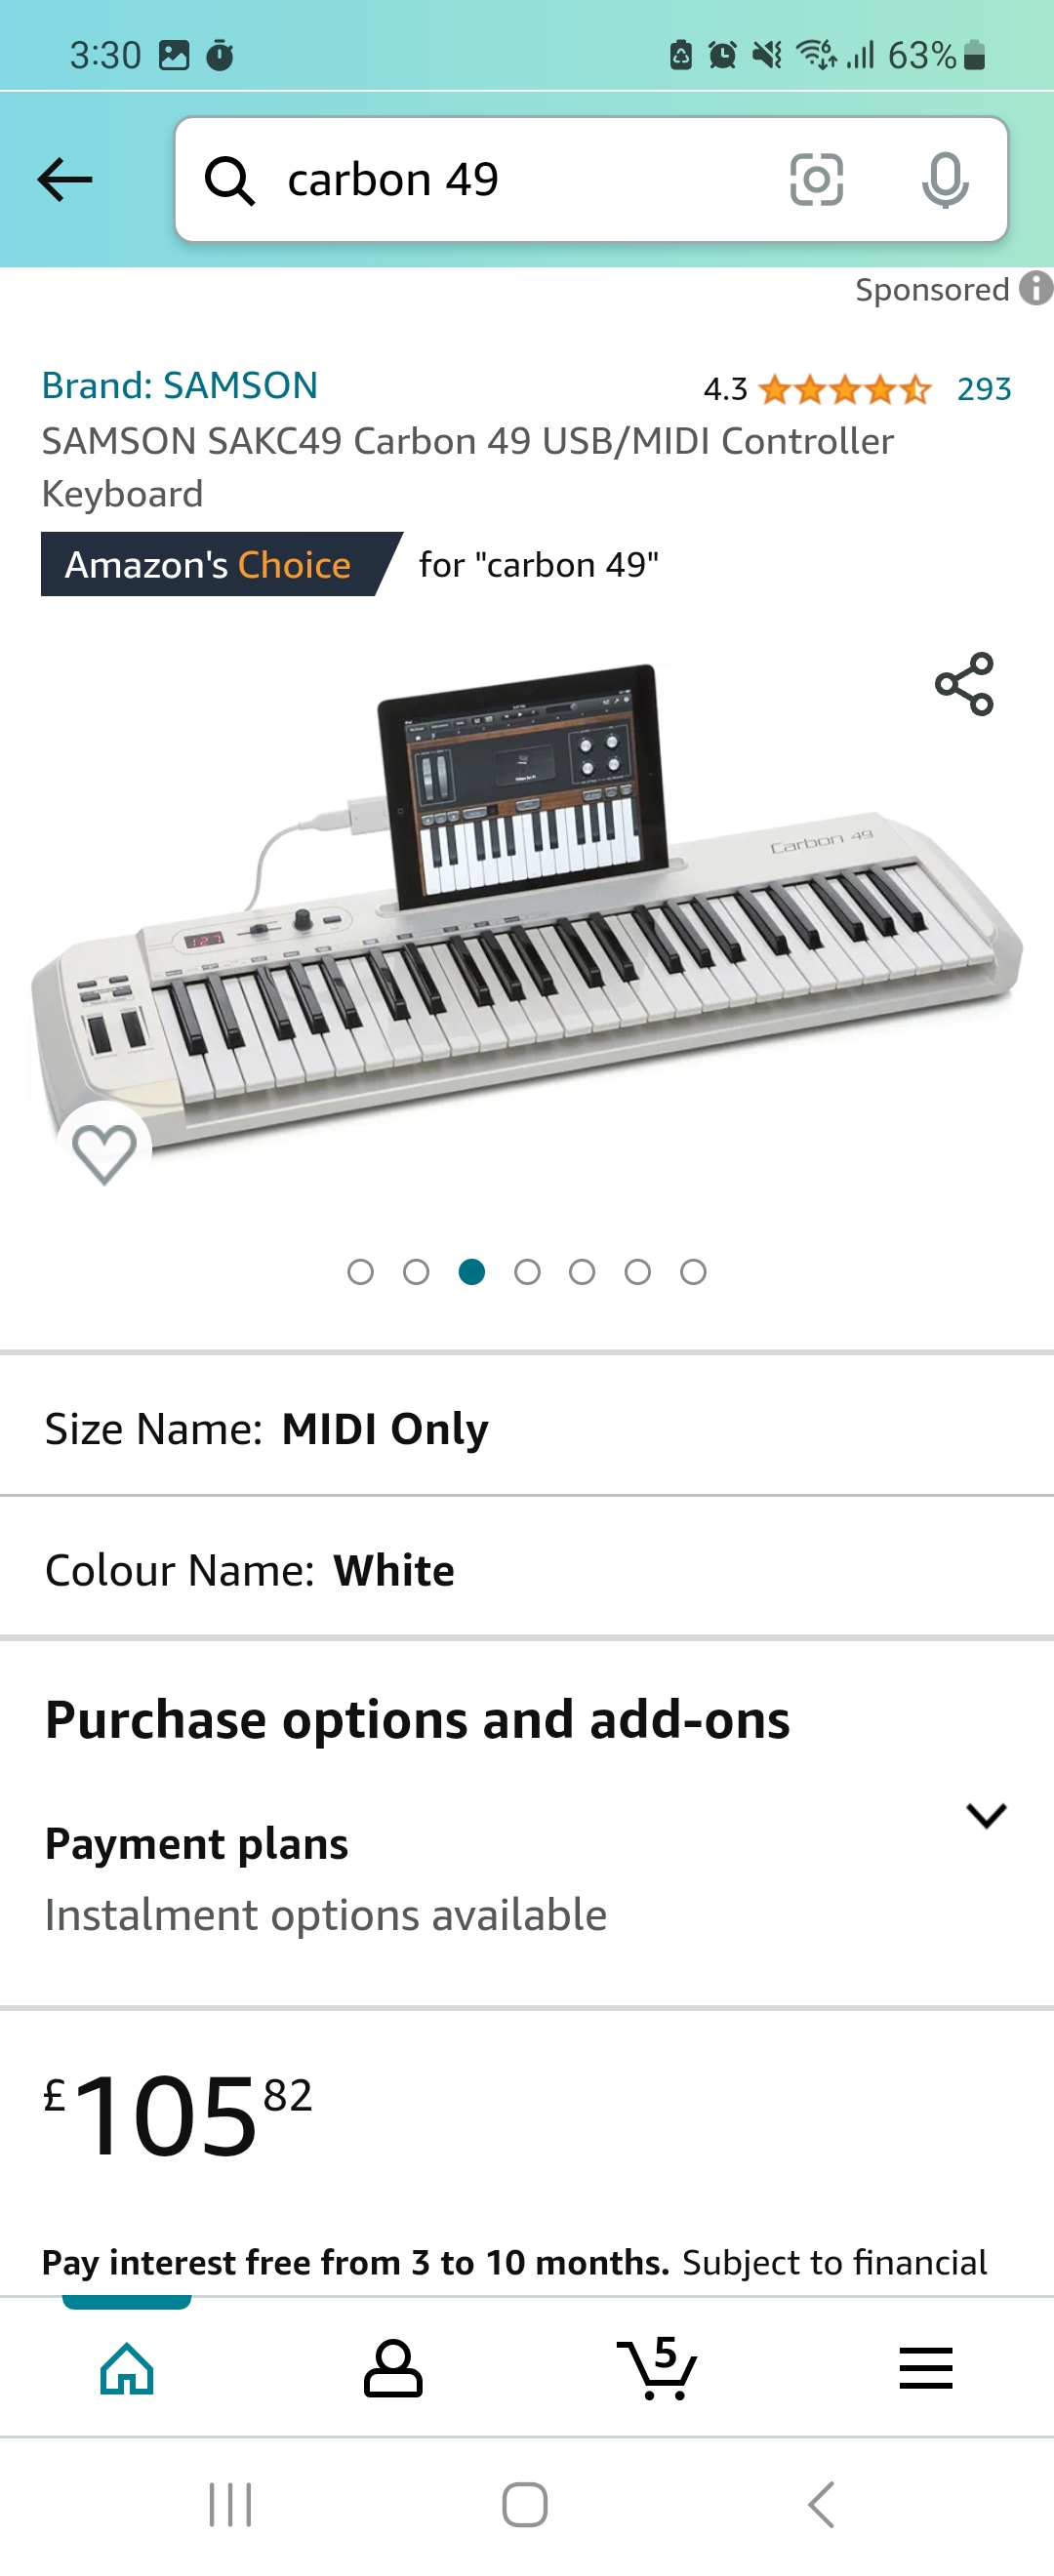The width and height of the screenshot is (1054, 2576).
Task: Open account profile tab
Action: coord(392,2368)
